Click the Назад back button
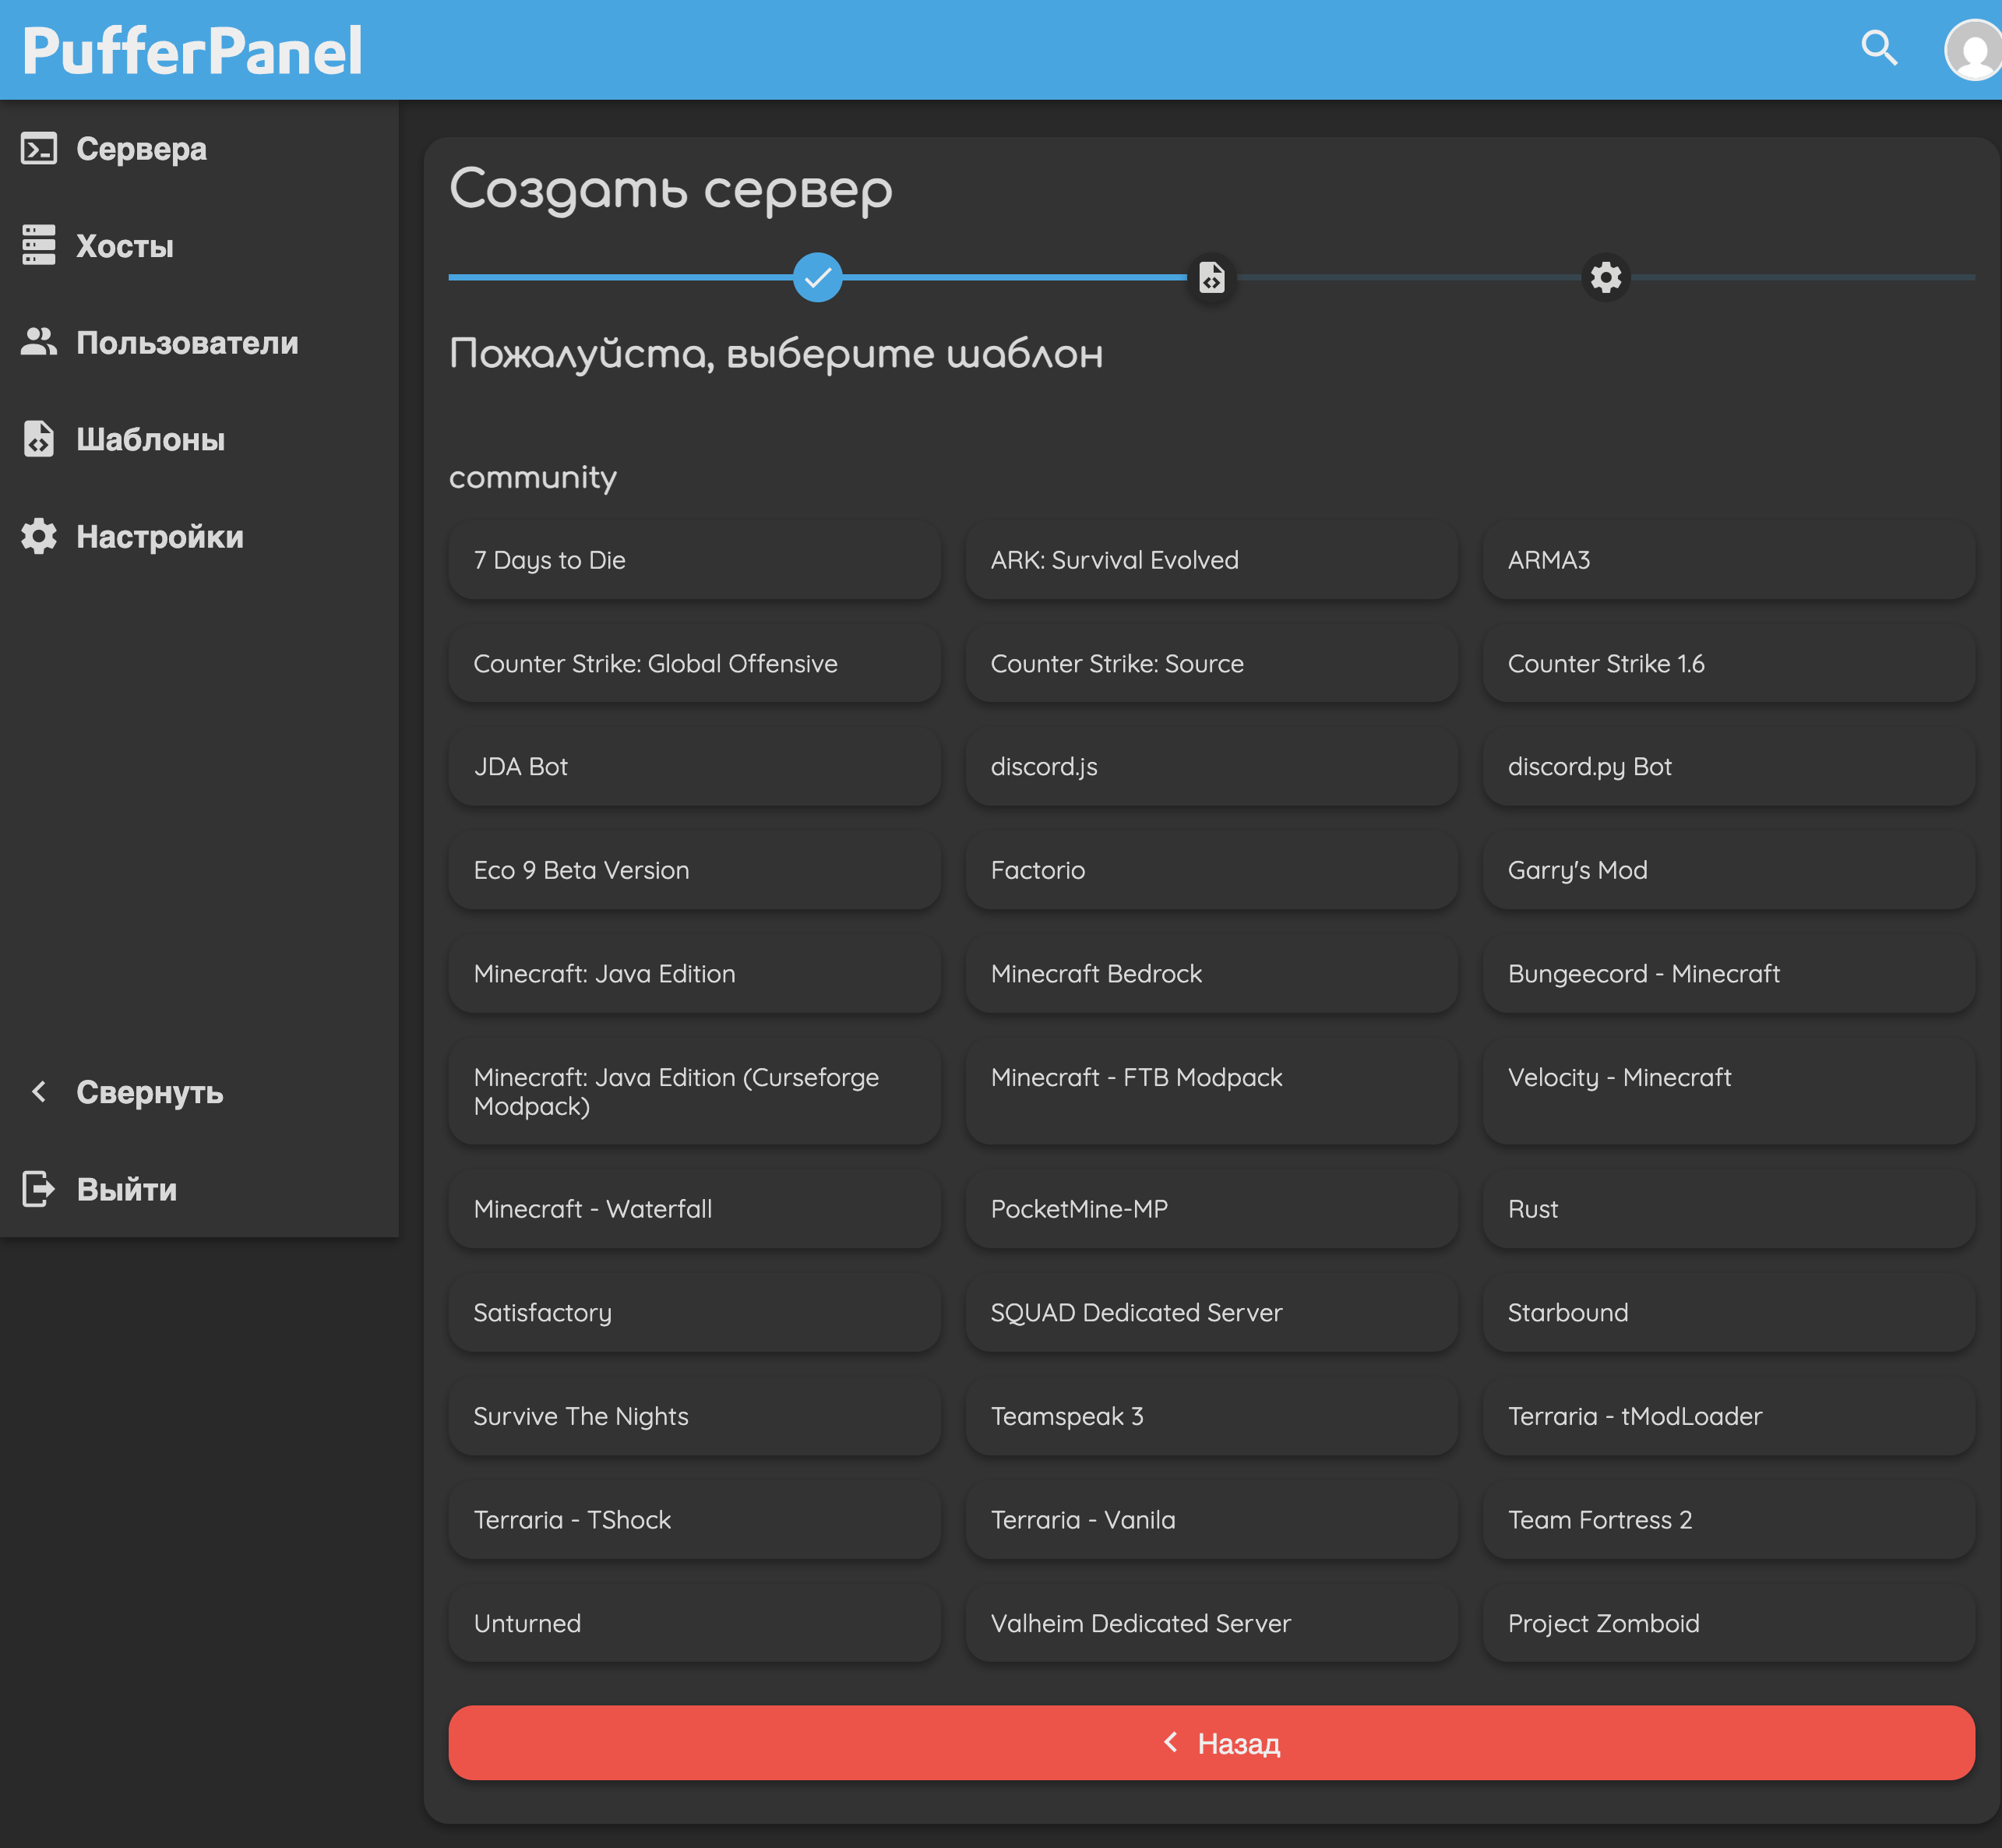The image size is (2002, 1848). pos(1211,1743)
